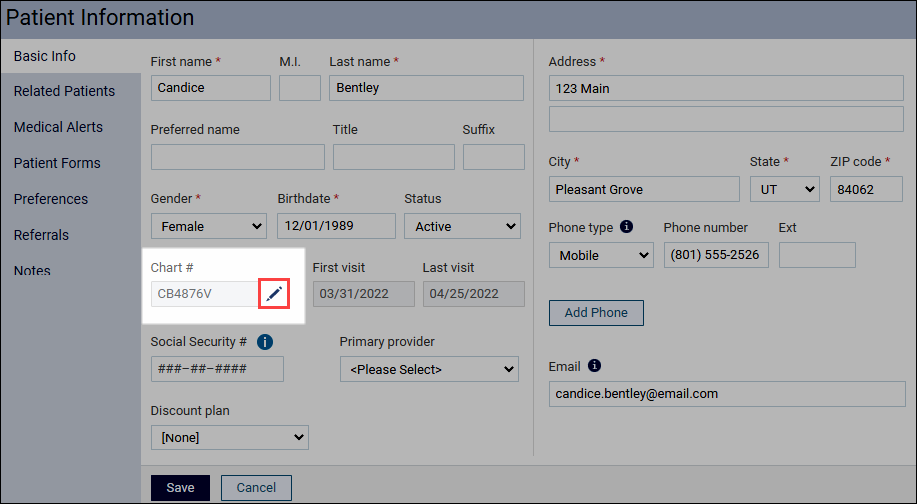Viewport: 917px width, 504px height.
Task: Click the Phone type info icon
Action: 626,226
